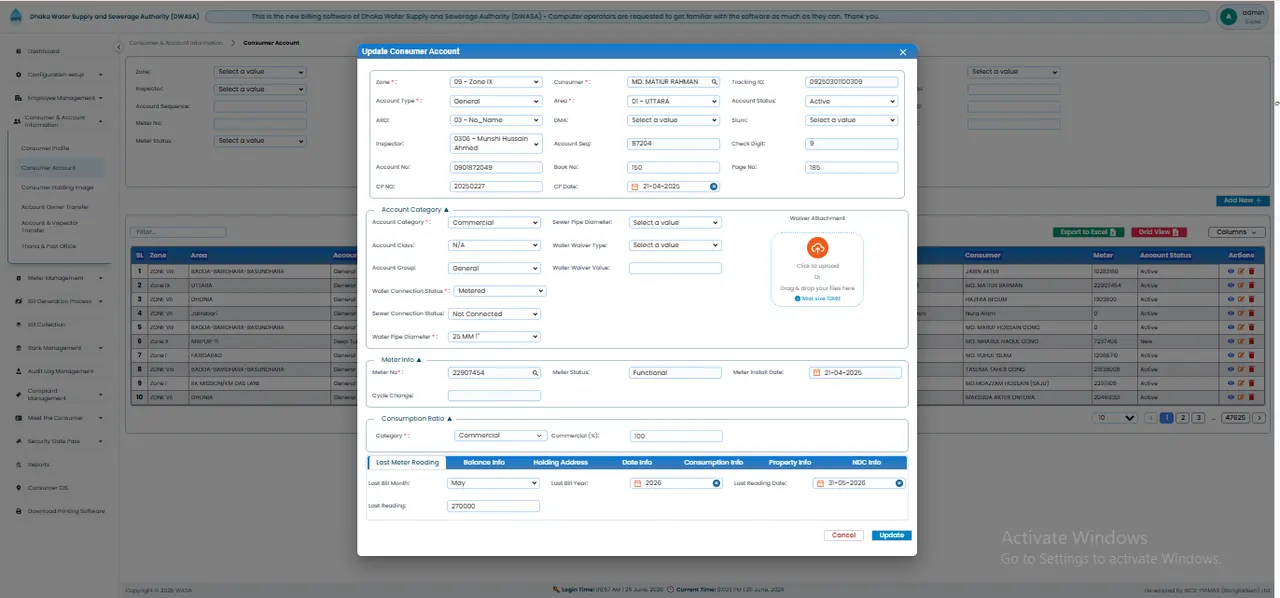
Task: Open the calendar icon for Meter Install Date
Action: coord(816,372)
